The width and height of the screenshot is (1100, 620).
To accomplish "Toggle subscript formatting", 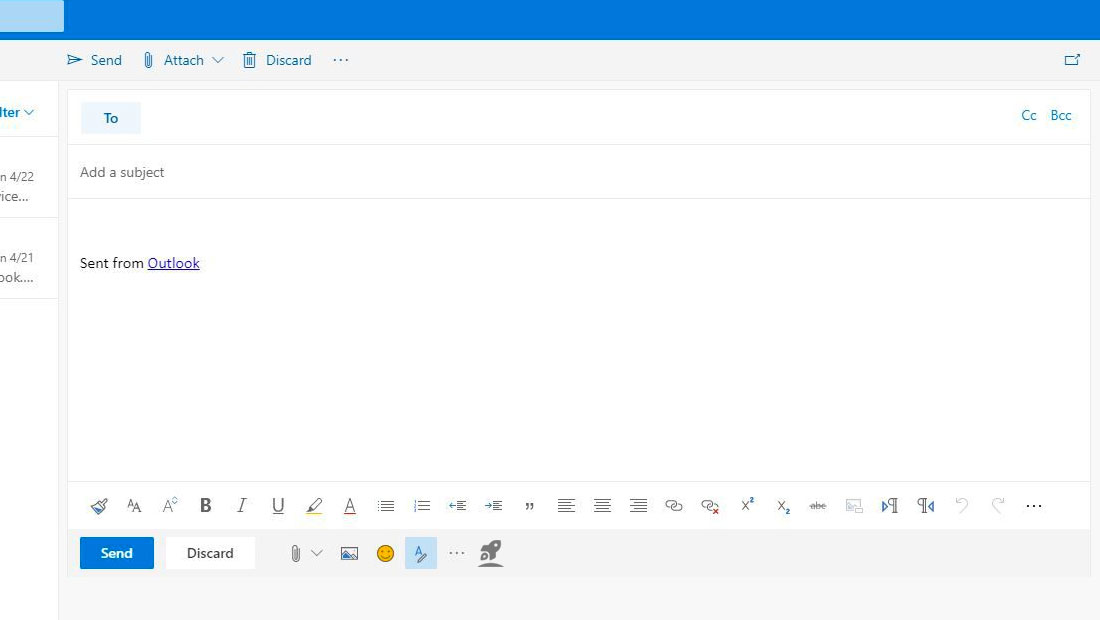I will click(x=783, y=506).
